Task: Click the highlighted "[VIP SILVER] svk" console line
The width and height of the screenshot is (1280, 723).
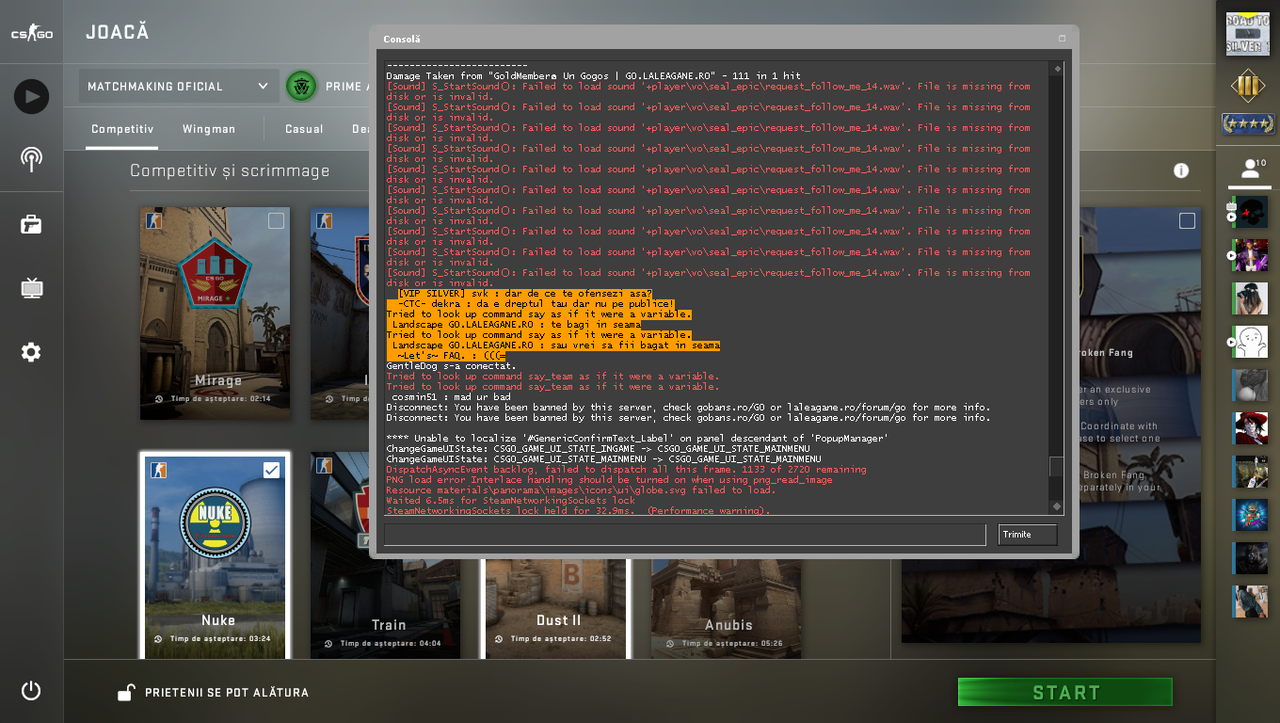Action: click(x=524, y=294)
